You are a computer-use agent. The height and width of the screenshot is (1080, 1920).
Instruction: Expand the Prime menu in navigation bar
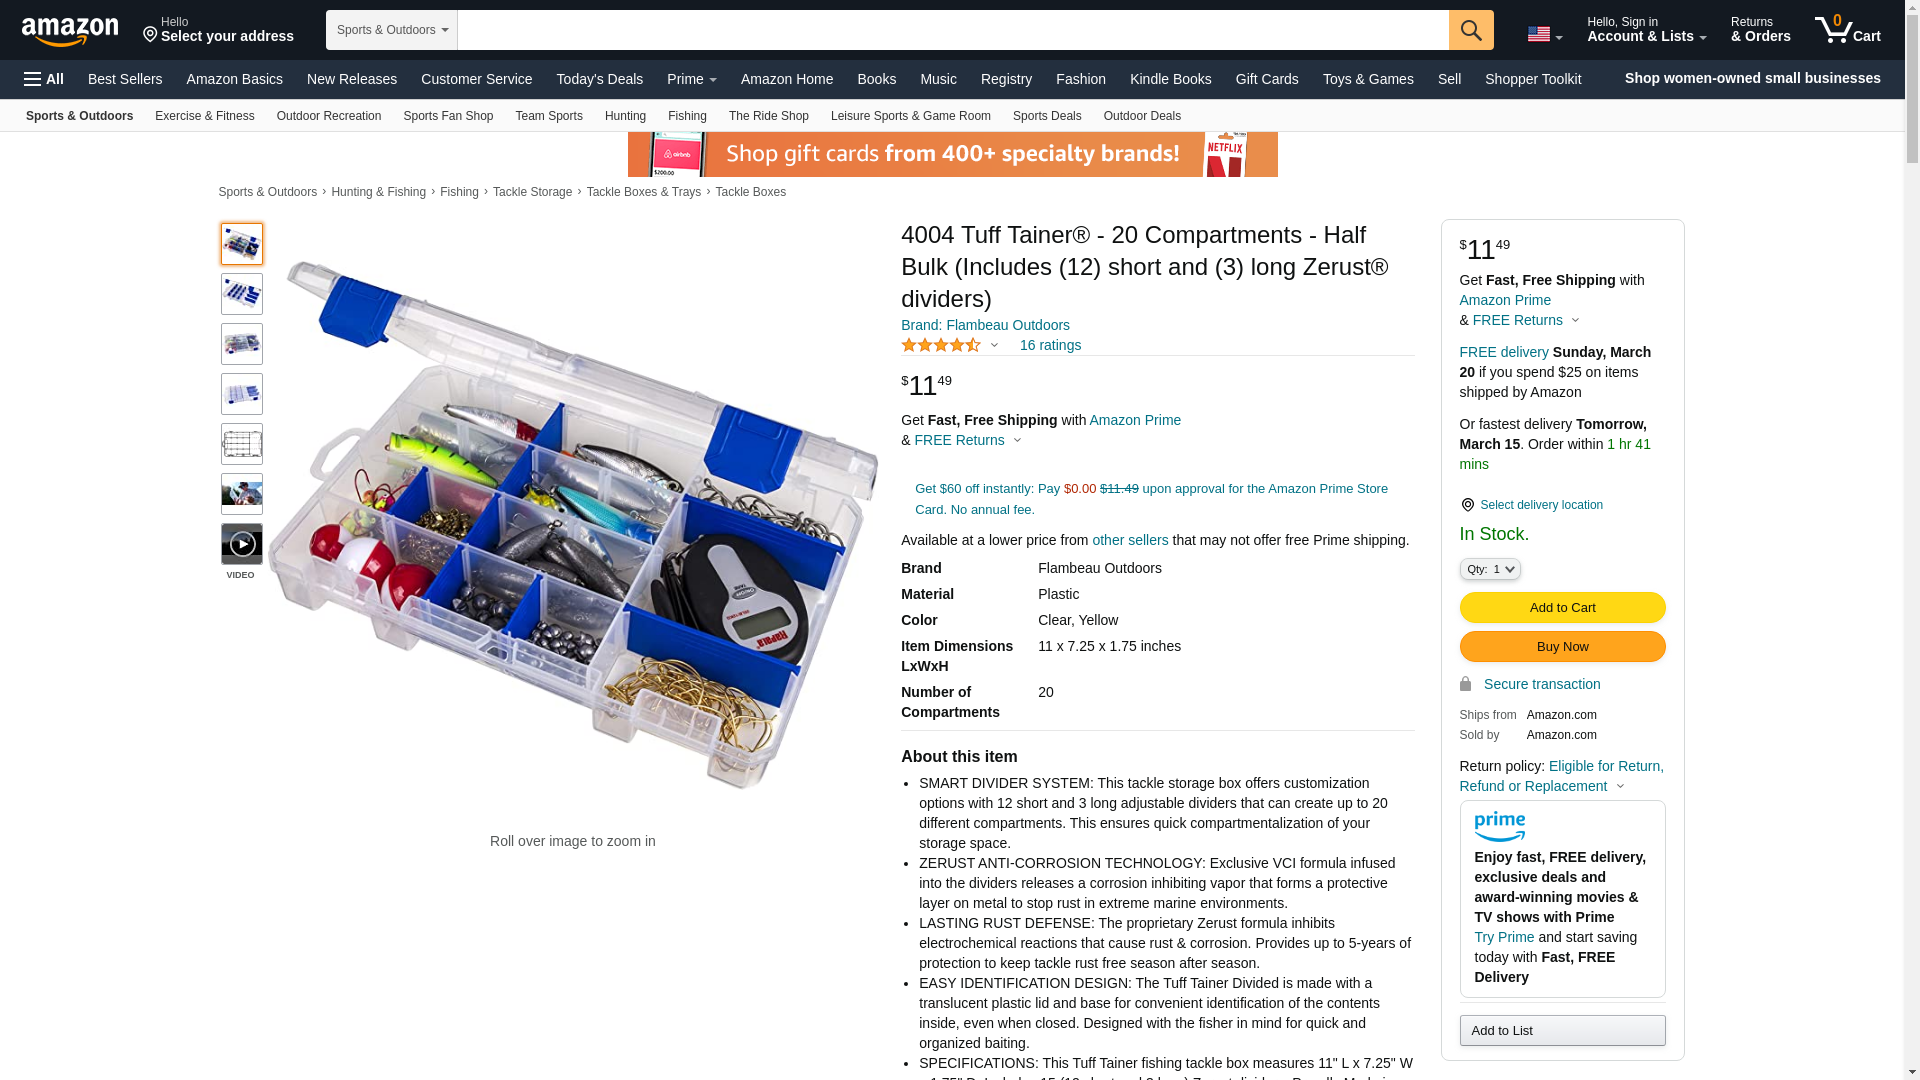click(691, 79)
